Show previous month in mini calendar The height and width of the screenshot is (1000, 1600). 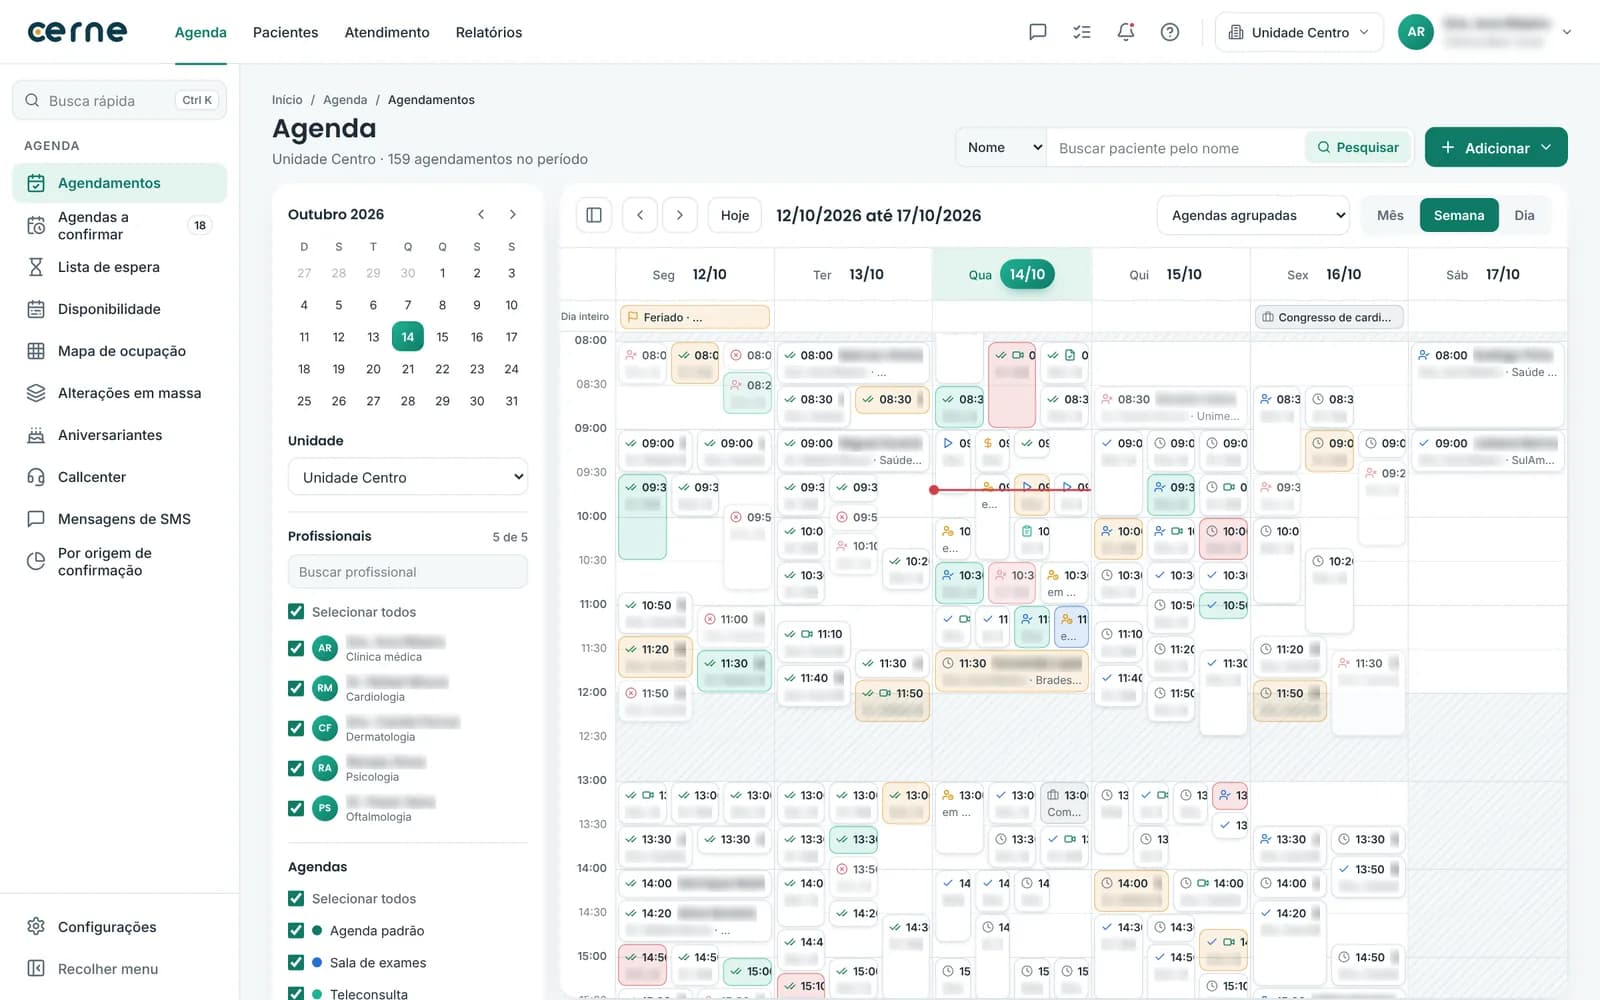[x=481, y=214]
